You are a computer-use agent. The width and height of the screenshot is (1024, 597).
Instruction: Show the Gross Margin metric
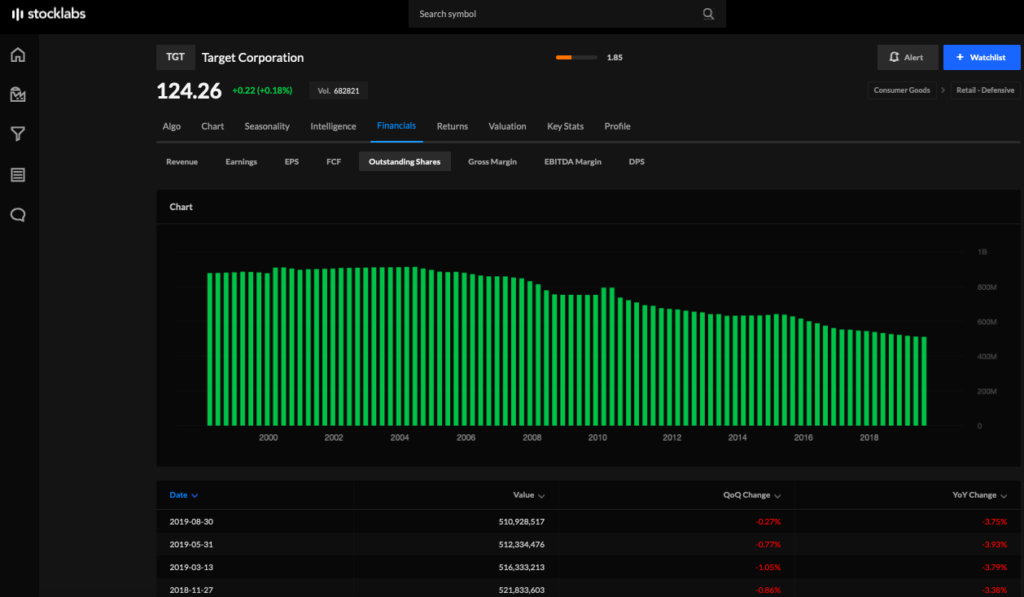(x=492, y=161)
